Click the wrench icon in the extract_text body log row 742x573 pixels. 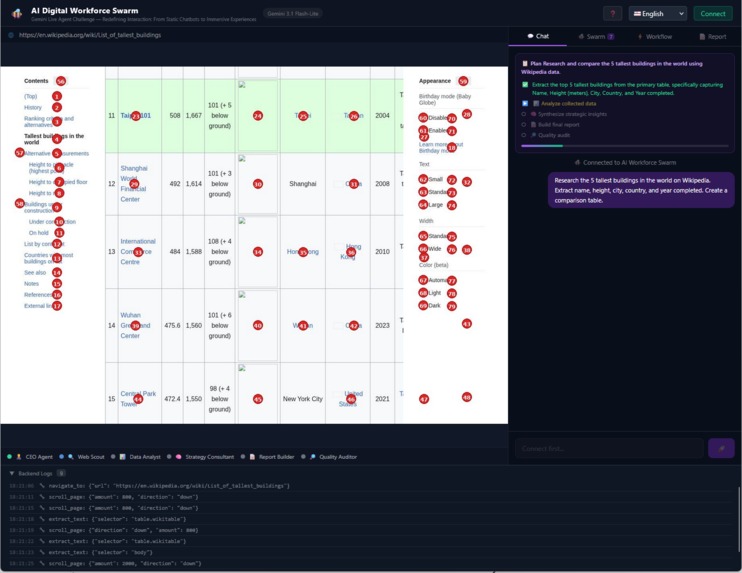[x=42, y=552]
